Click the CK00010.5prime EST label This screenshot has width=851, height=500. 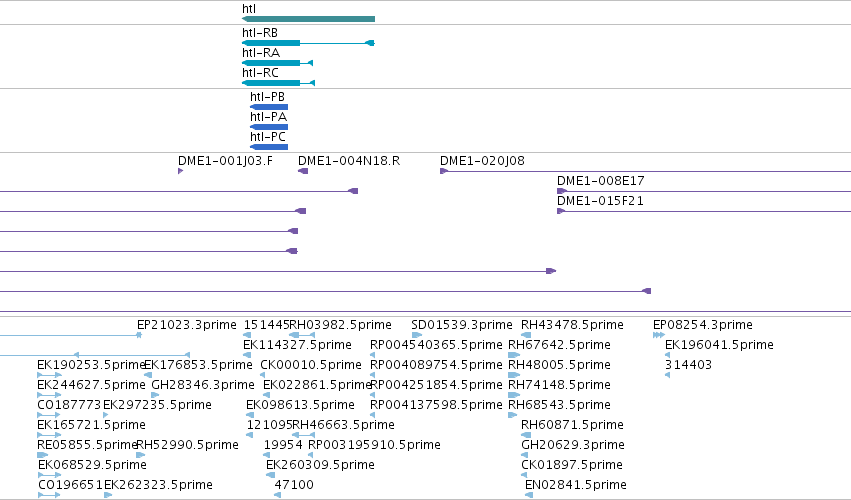(311, 365)
